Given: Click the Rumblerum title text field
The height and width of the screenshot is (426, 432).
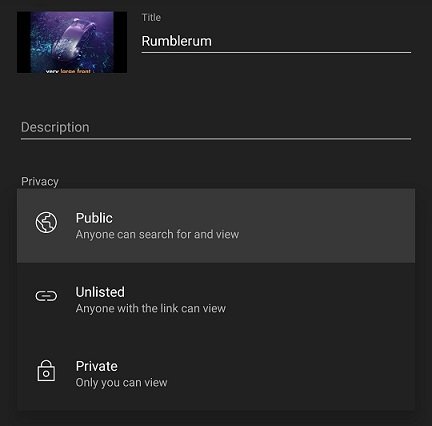Looking at the screenshot, I should tap(276, 41).
